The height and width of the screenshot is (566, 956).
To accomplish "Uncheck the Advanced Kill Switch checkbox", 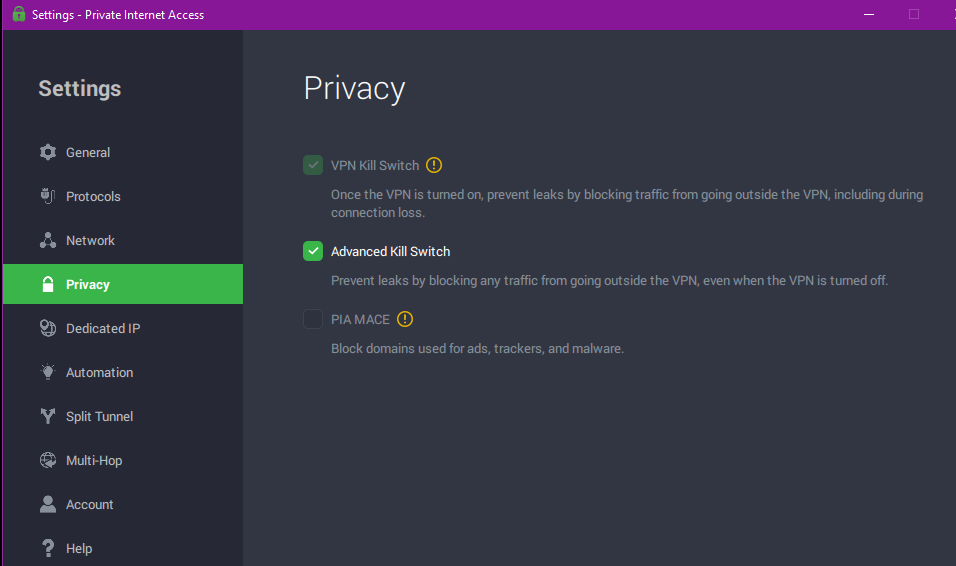I will coord(313,251).
